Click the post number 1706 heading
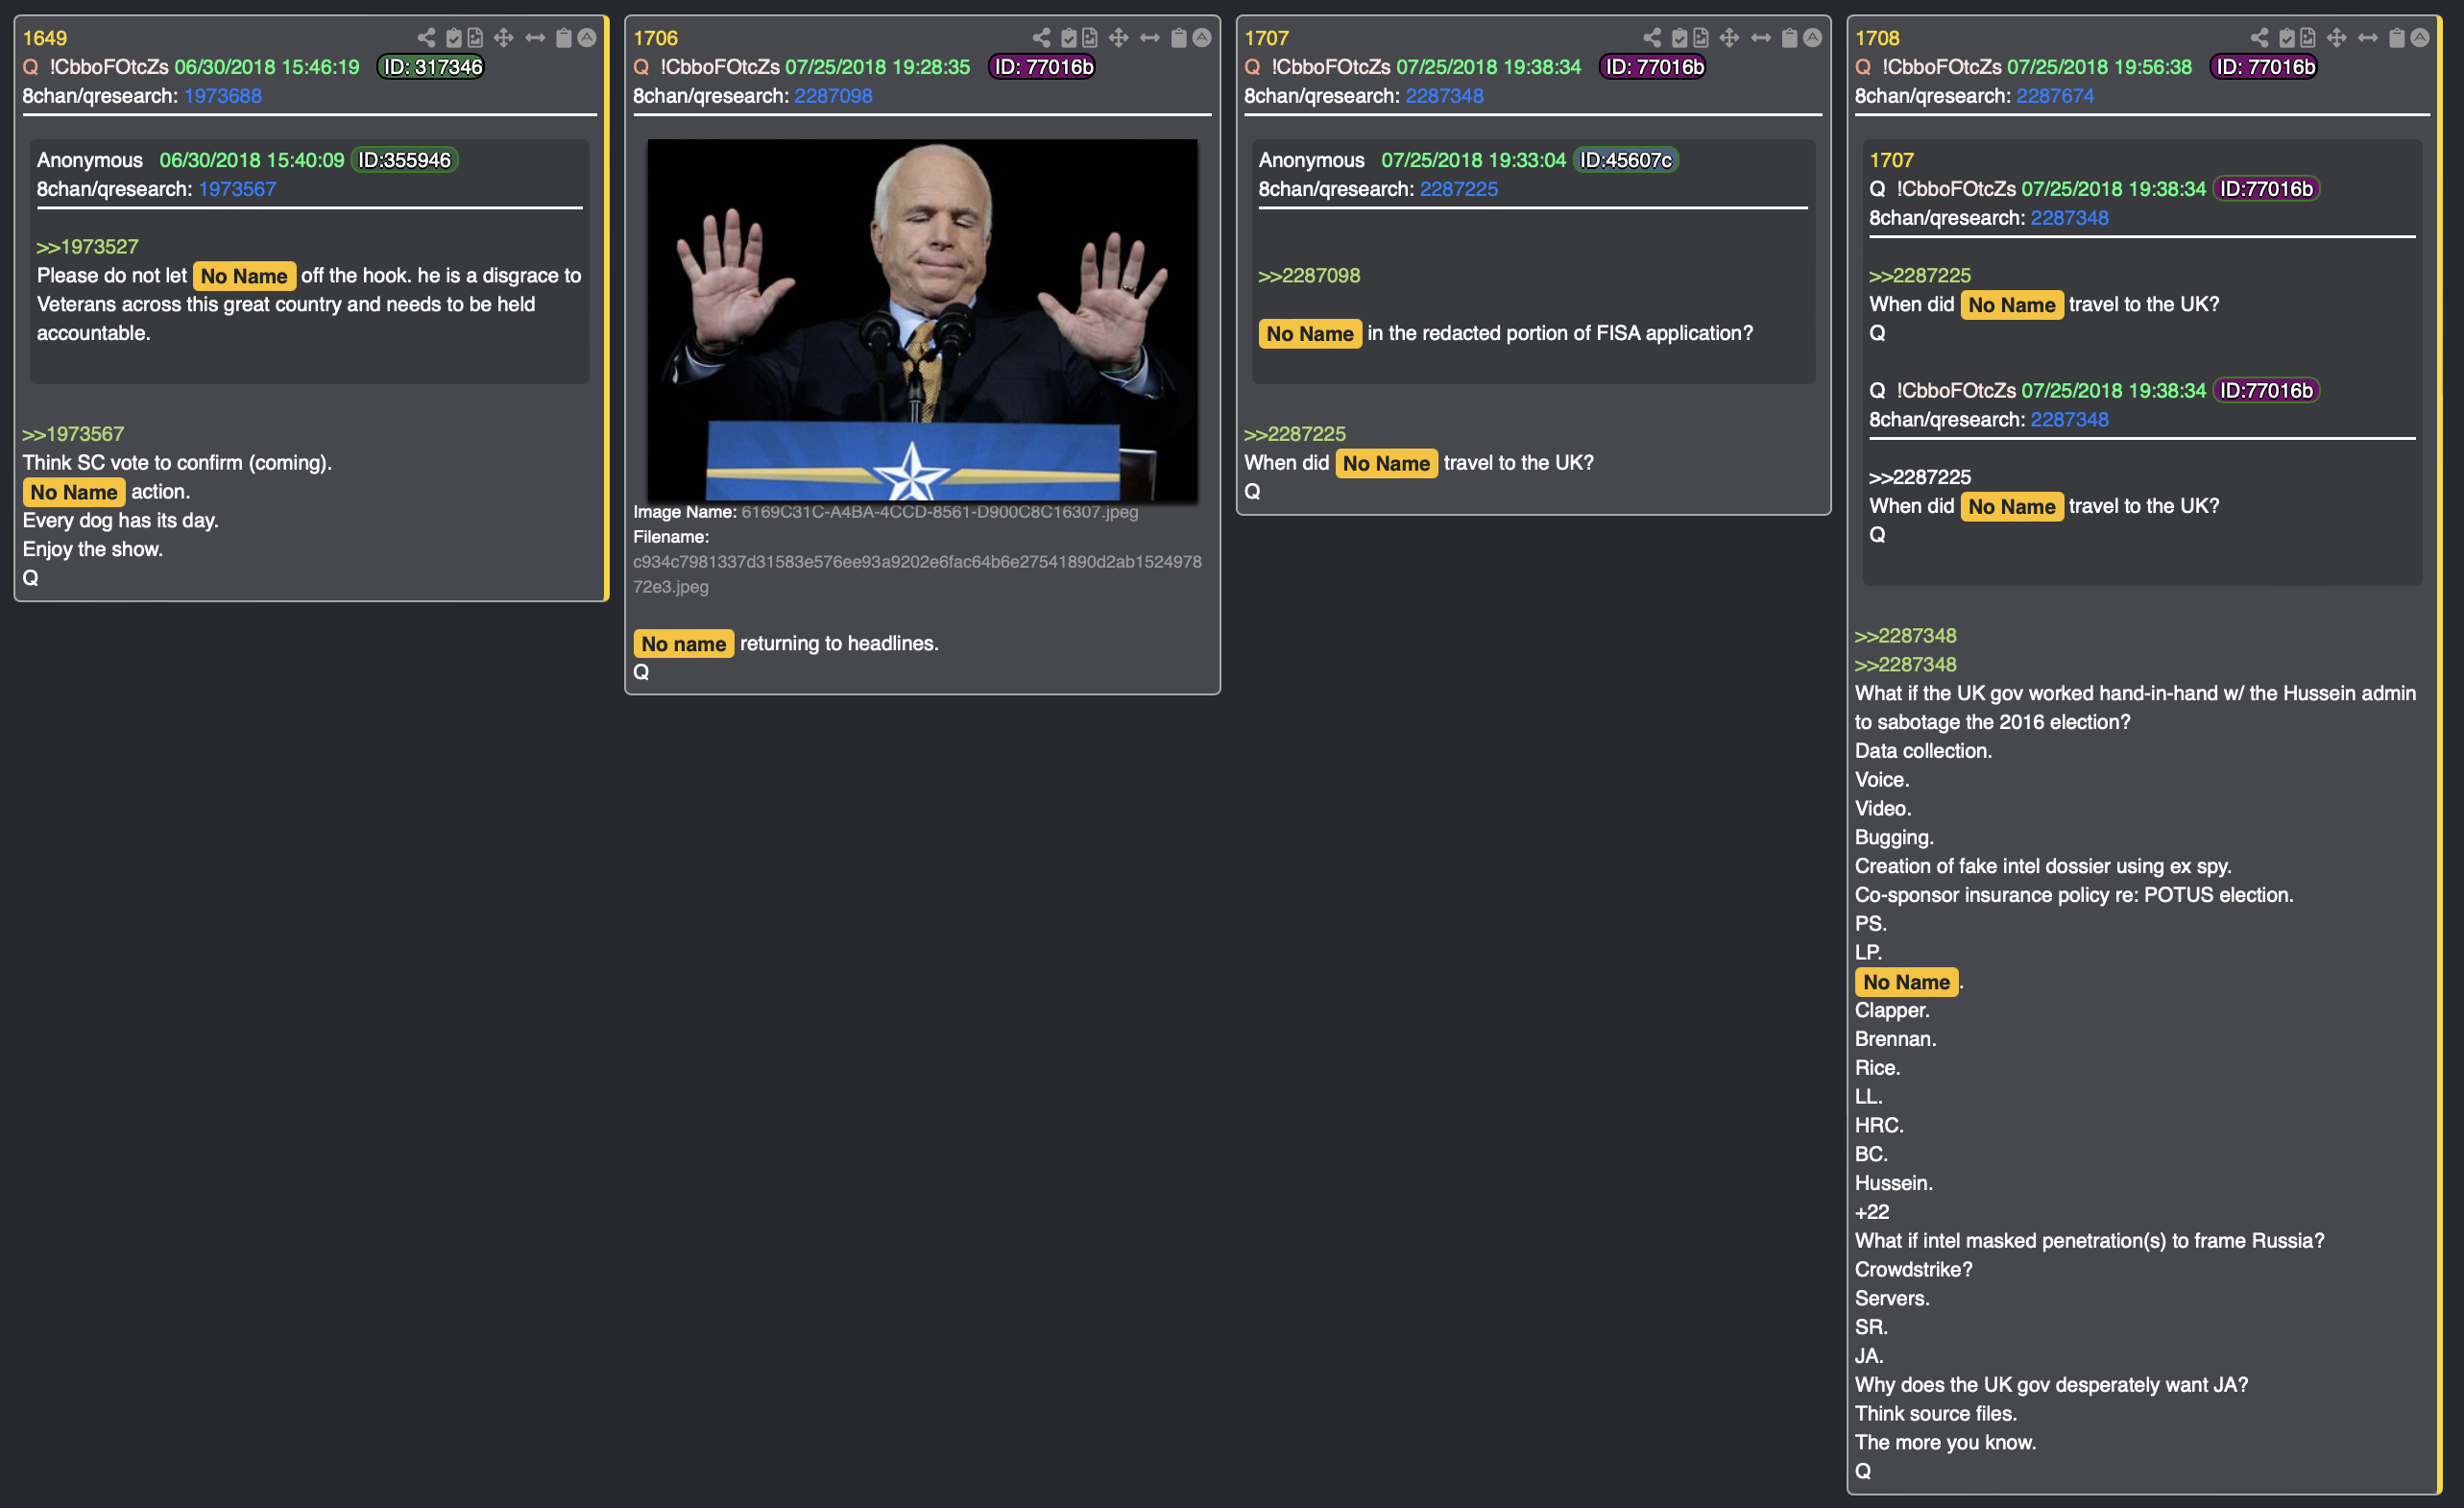 [656, 38]
